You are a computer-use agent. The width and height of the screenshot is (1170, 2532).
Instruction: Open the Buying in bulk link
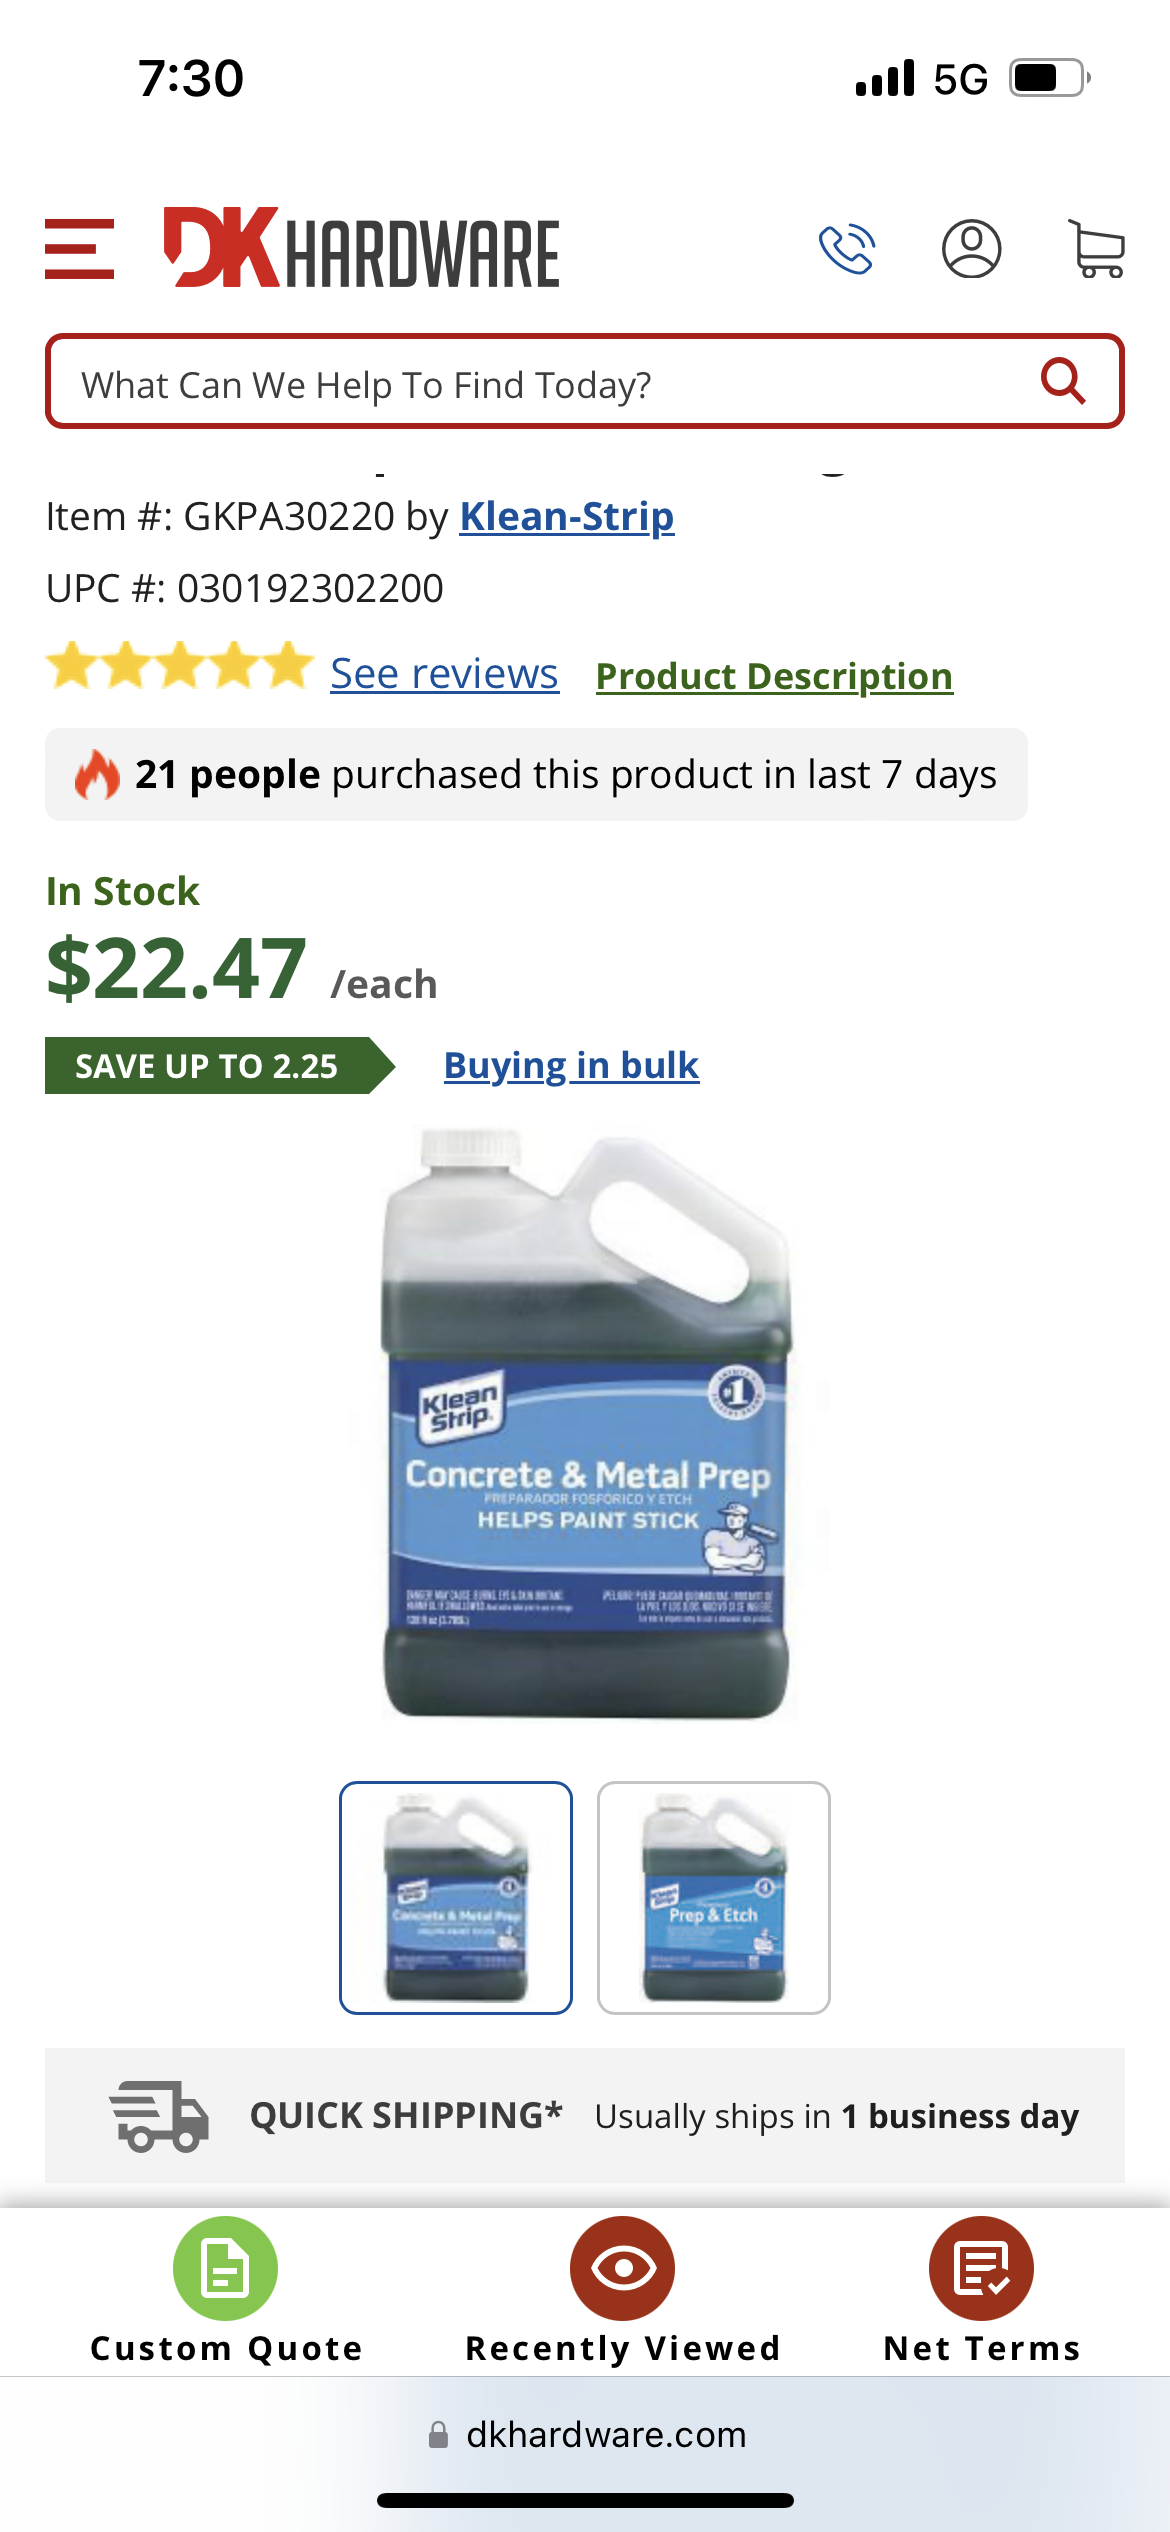(571, 1066)
